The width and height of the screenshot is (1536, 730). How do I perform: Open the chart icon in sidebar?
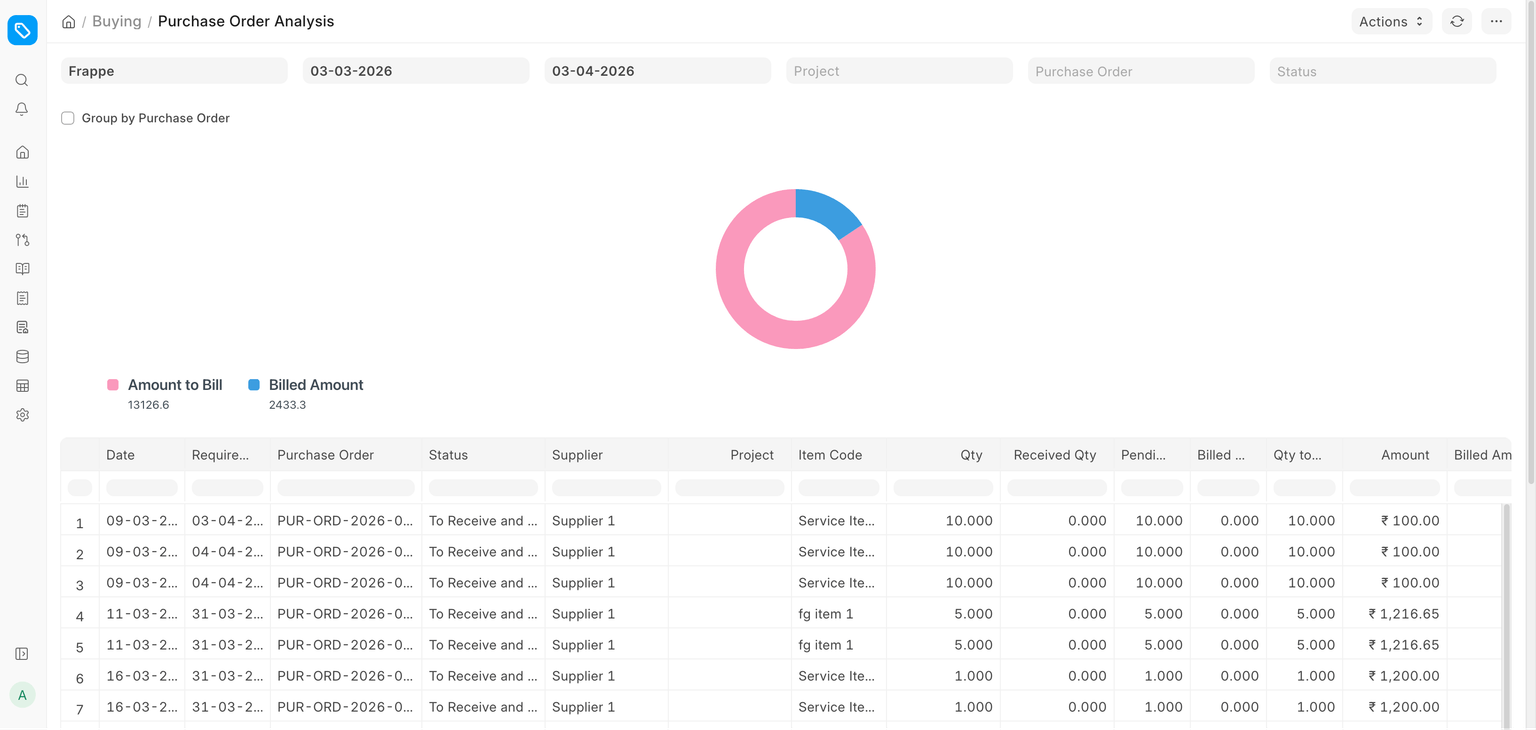point(22,182)
